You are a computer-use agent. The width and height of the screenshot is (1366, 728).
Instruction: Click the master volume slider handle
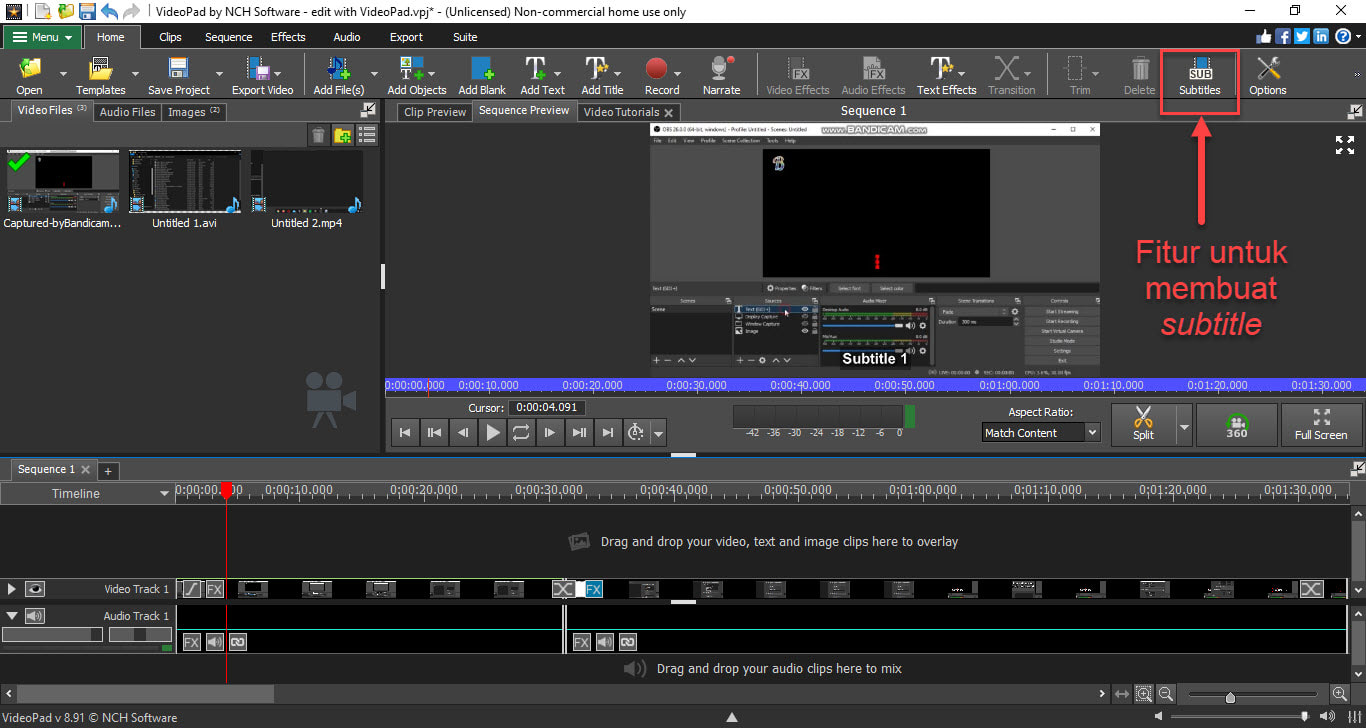tap(1304, 716)
